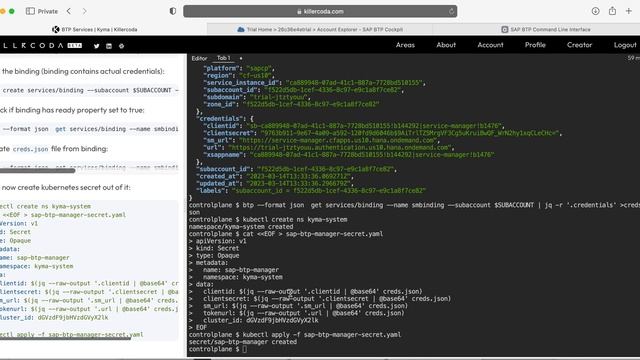Click the killercoda.com address bar
Image resolution: width=640 pixels, height=360 pixels.
320,11
